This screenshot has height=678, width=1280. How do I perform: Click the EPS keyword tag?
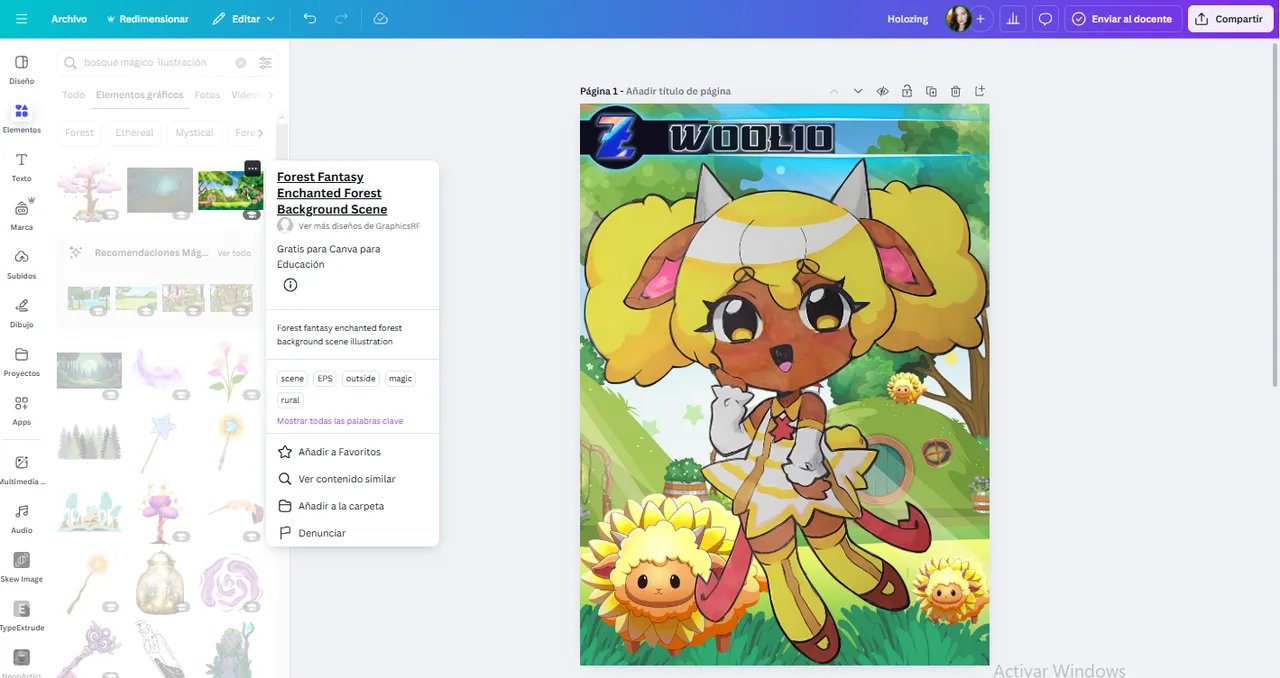tap(325, 379)
